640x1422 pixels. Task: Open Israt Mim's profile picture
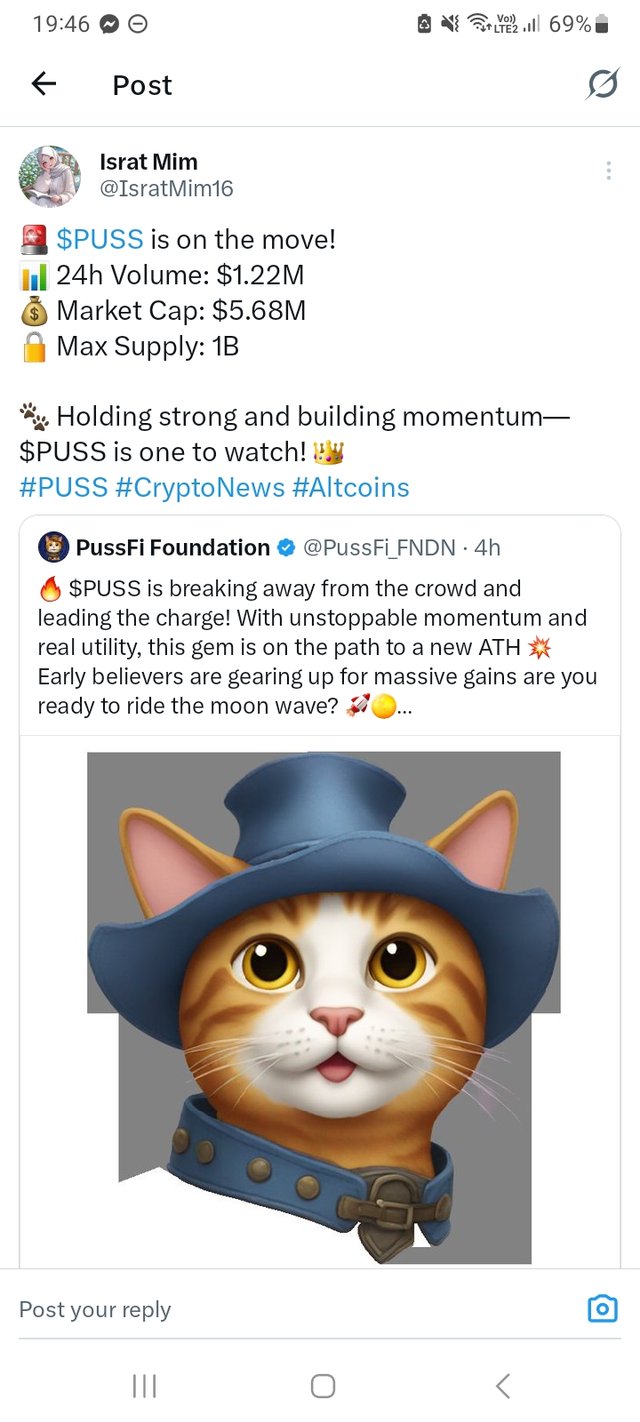coord(50,176)
